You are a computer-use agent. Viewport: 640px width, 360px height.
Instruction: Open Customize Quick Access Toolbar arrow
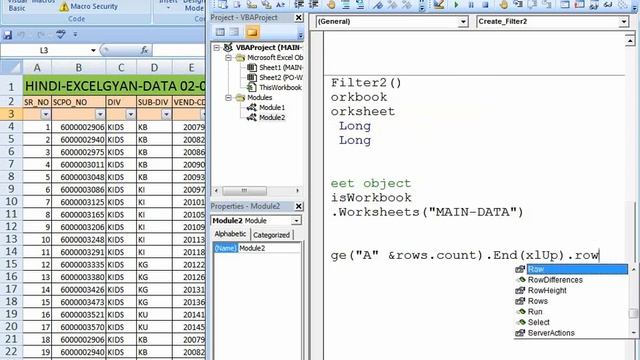coord(75,35)
